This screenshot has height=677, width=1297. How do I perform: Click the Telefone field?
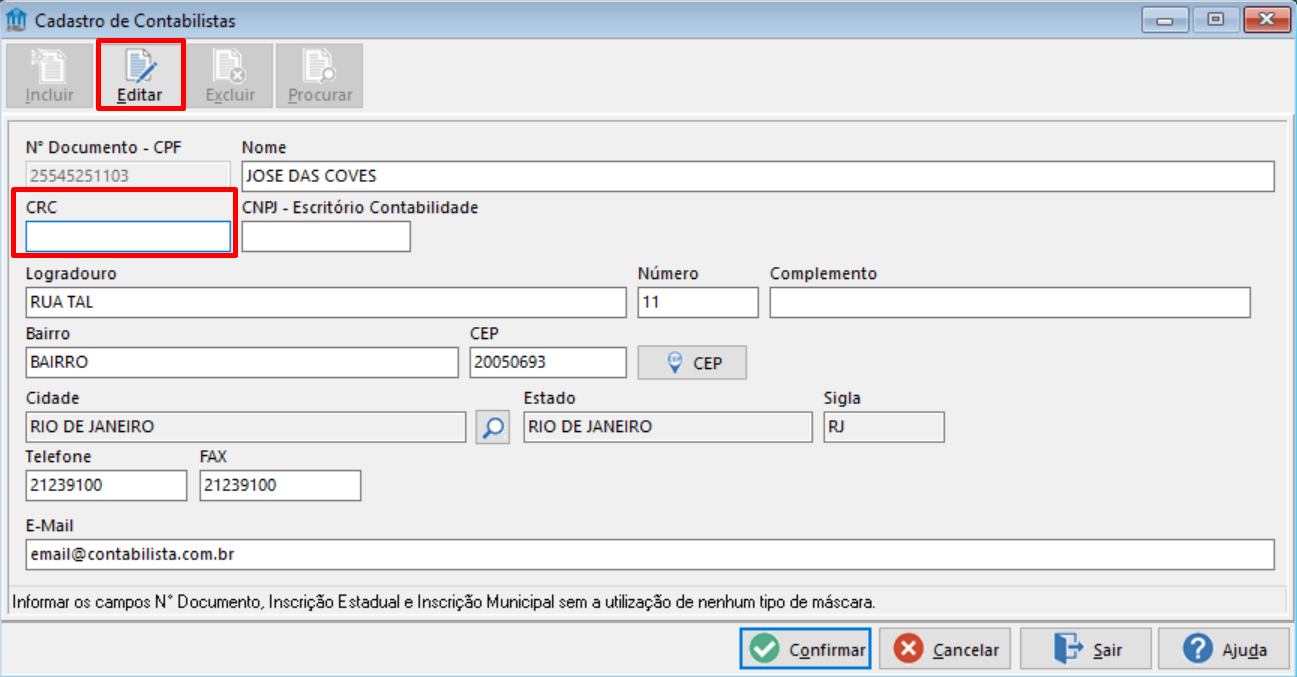coord(106,485)
